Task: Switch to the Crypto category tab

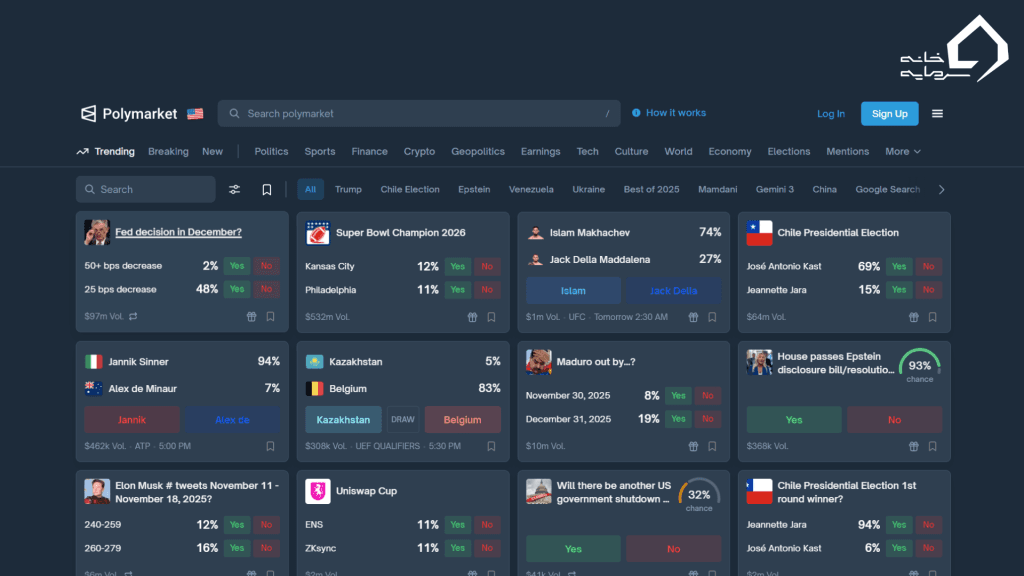Action: pyautogui.click(x=419, y=152)
